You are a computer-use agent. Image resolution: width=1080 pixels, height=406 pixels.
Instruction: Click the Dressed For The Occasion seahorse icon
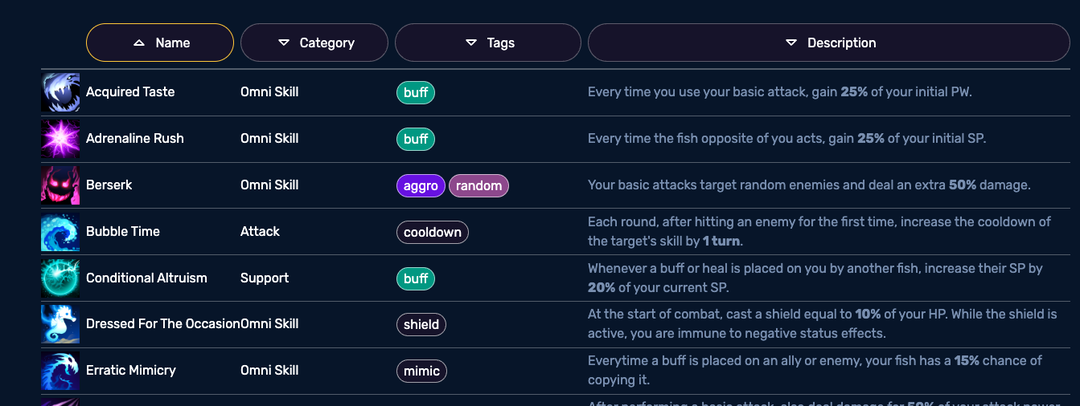[x=60, y=324]
